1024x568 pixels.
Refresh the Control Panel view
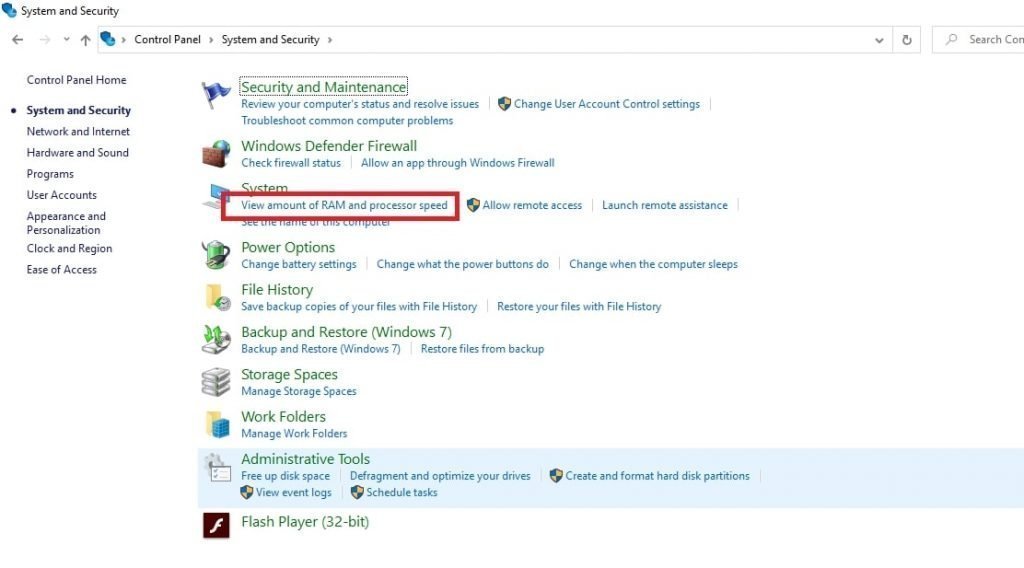click(x=907, y=40)
